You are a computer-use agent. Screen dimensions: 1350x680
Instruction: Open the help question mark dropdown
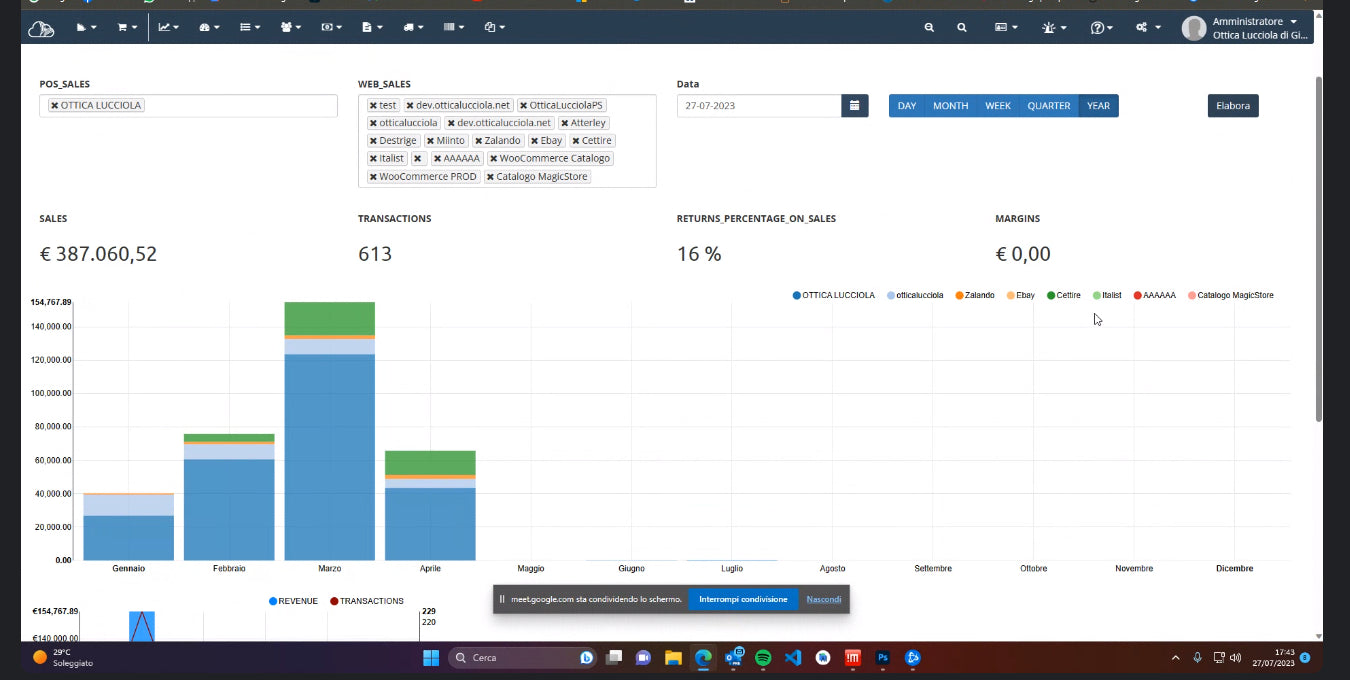click(1101, 28)
